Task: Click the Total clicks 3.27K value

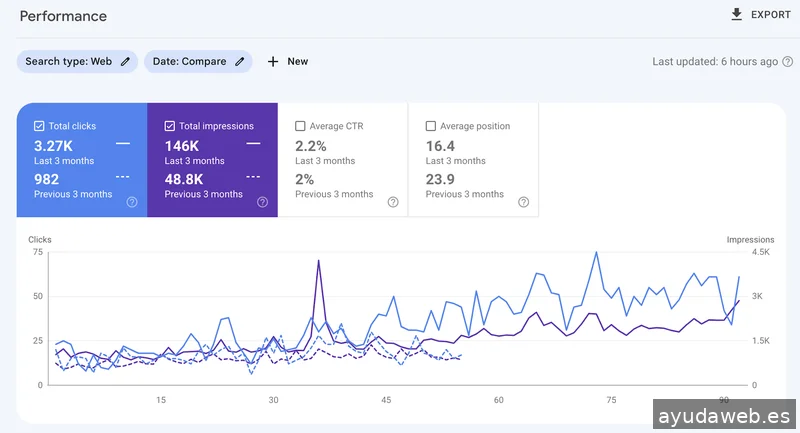Action: click(x=54, y=146)
